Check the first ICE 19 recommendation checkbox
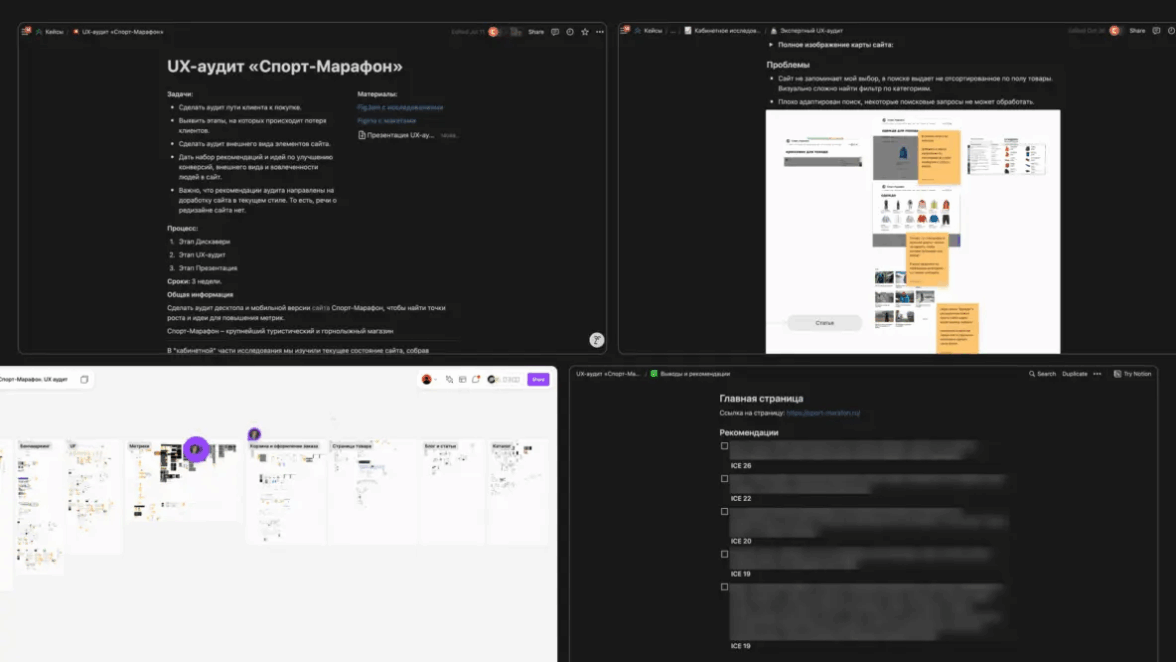1176x662 pixels. tap(724, 555)
